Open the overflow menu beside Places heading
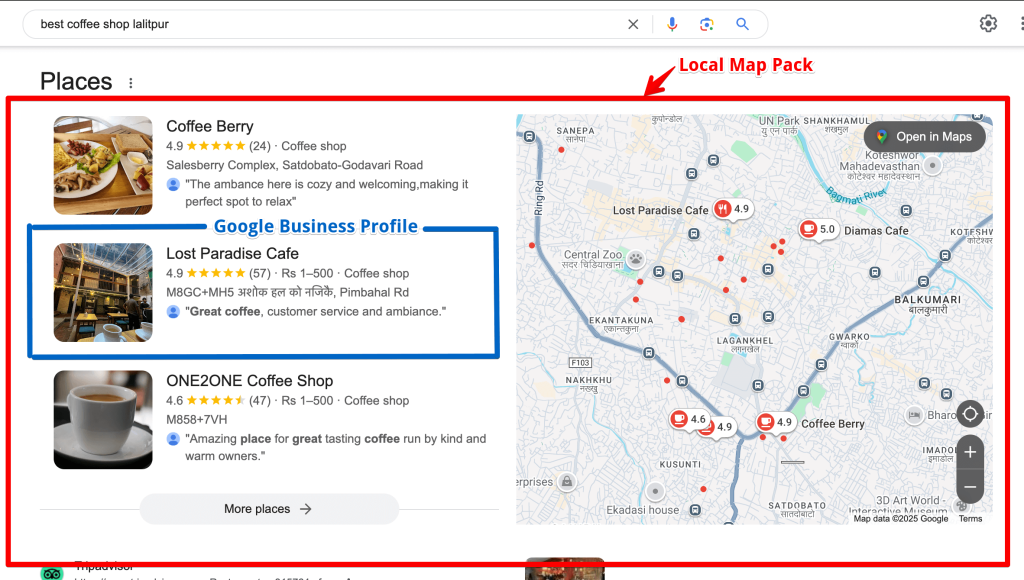The image size is (1024, 580). tap(130, 81)
